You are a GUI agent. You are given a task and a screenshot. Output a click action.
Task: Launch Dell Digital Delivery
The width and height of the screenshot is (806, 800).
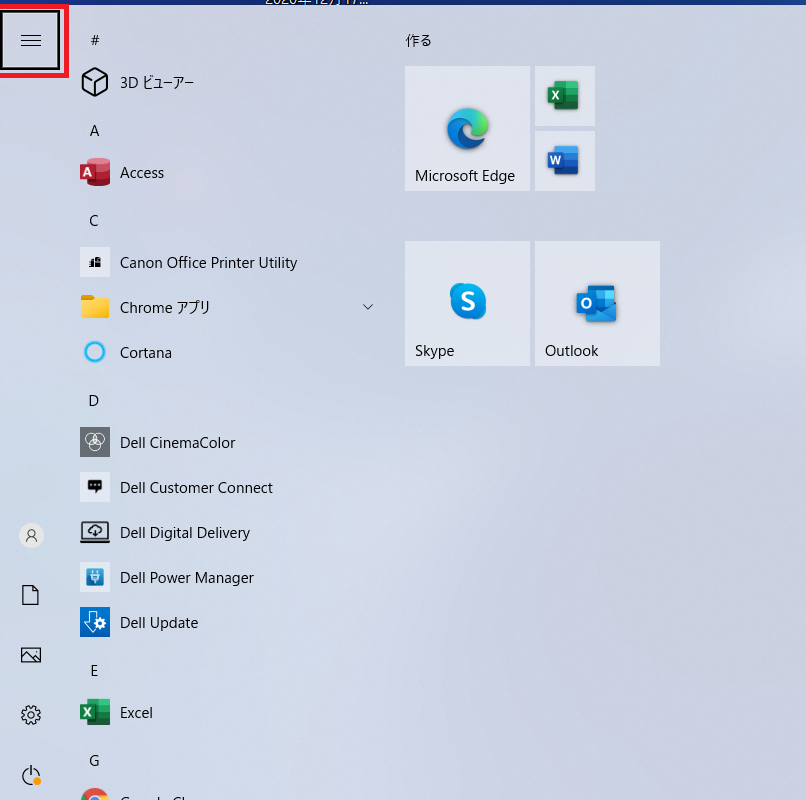(x=184, y=533)
